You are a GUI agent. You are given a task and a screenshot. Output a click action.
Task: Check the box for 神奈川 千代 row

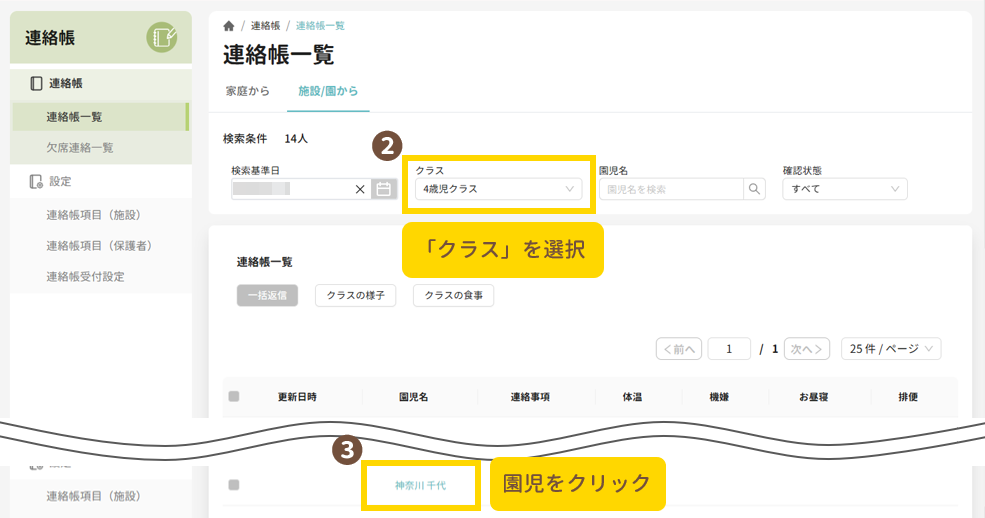(x=234, y=485)
